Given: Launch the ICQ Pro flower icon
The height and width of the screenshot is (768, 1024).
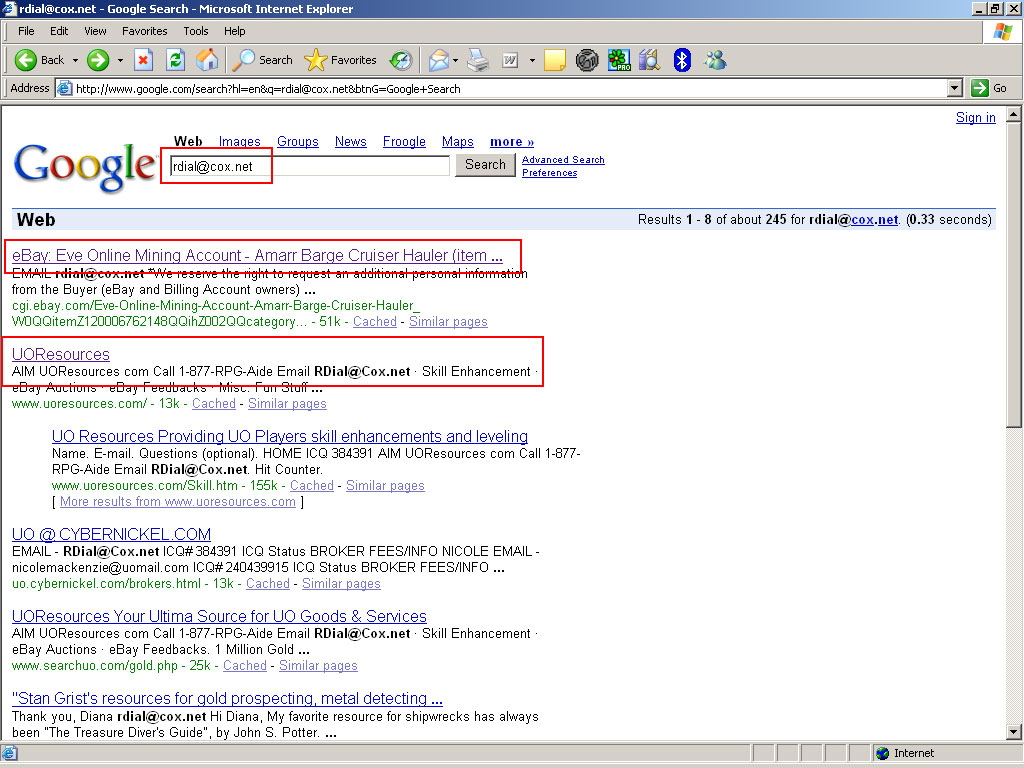Looking at the screenshot, I should click(x=618, y=60).
